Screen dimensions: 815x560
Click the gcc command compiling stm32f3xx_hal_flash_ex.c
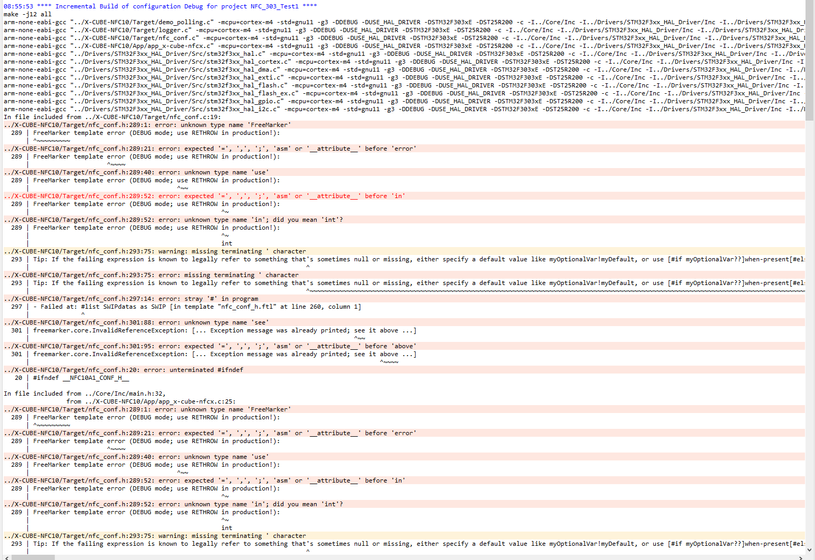tap(404, 93)
